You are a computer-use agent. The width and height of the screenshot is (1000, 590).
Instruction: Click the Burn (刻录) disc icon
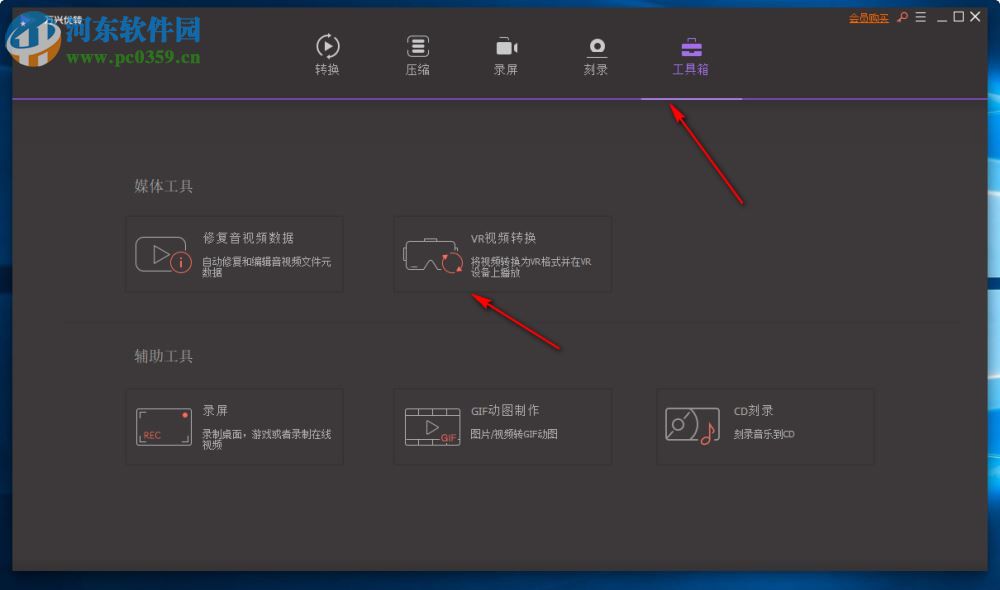point(597,44)
